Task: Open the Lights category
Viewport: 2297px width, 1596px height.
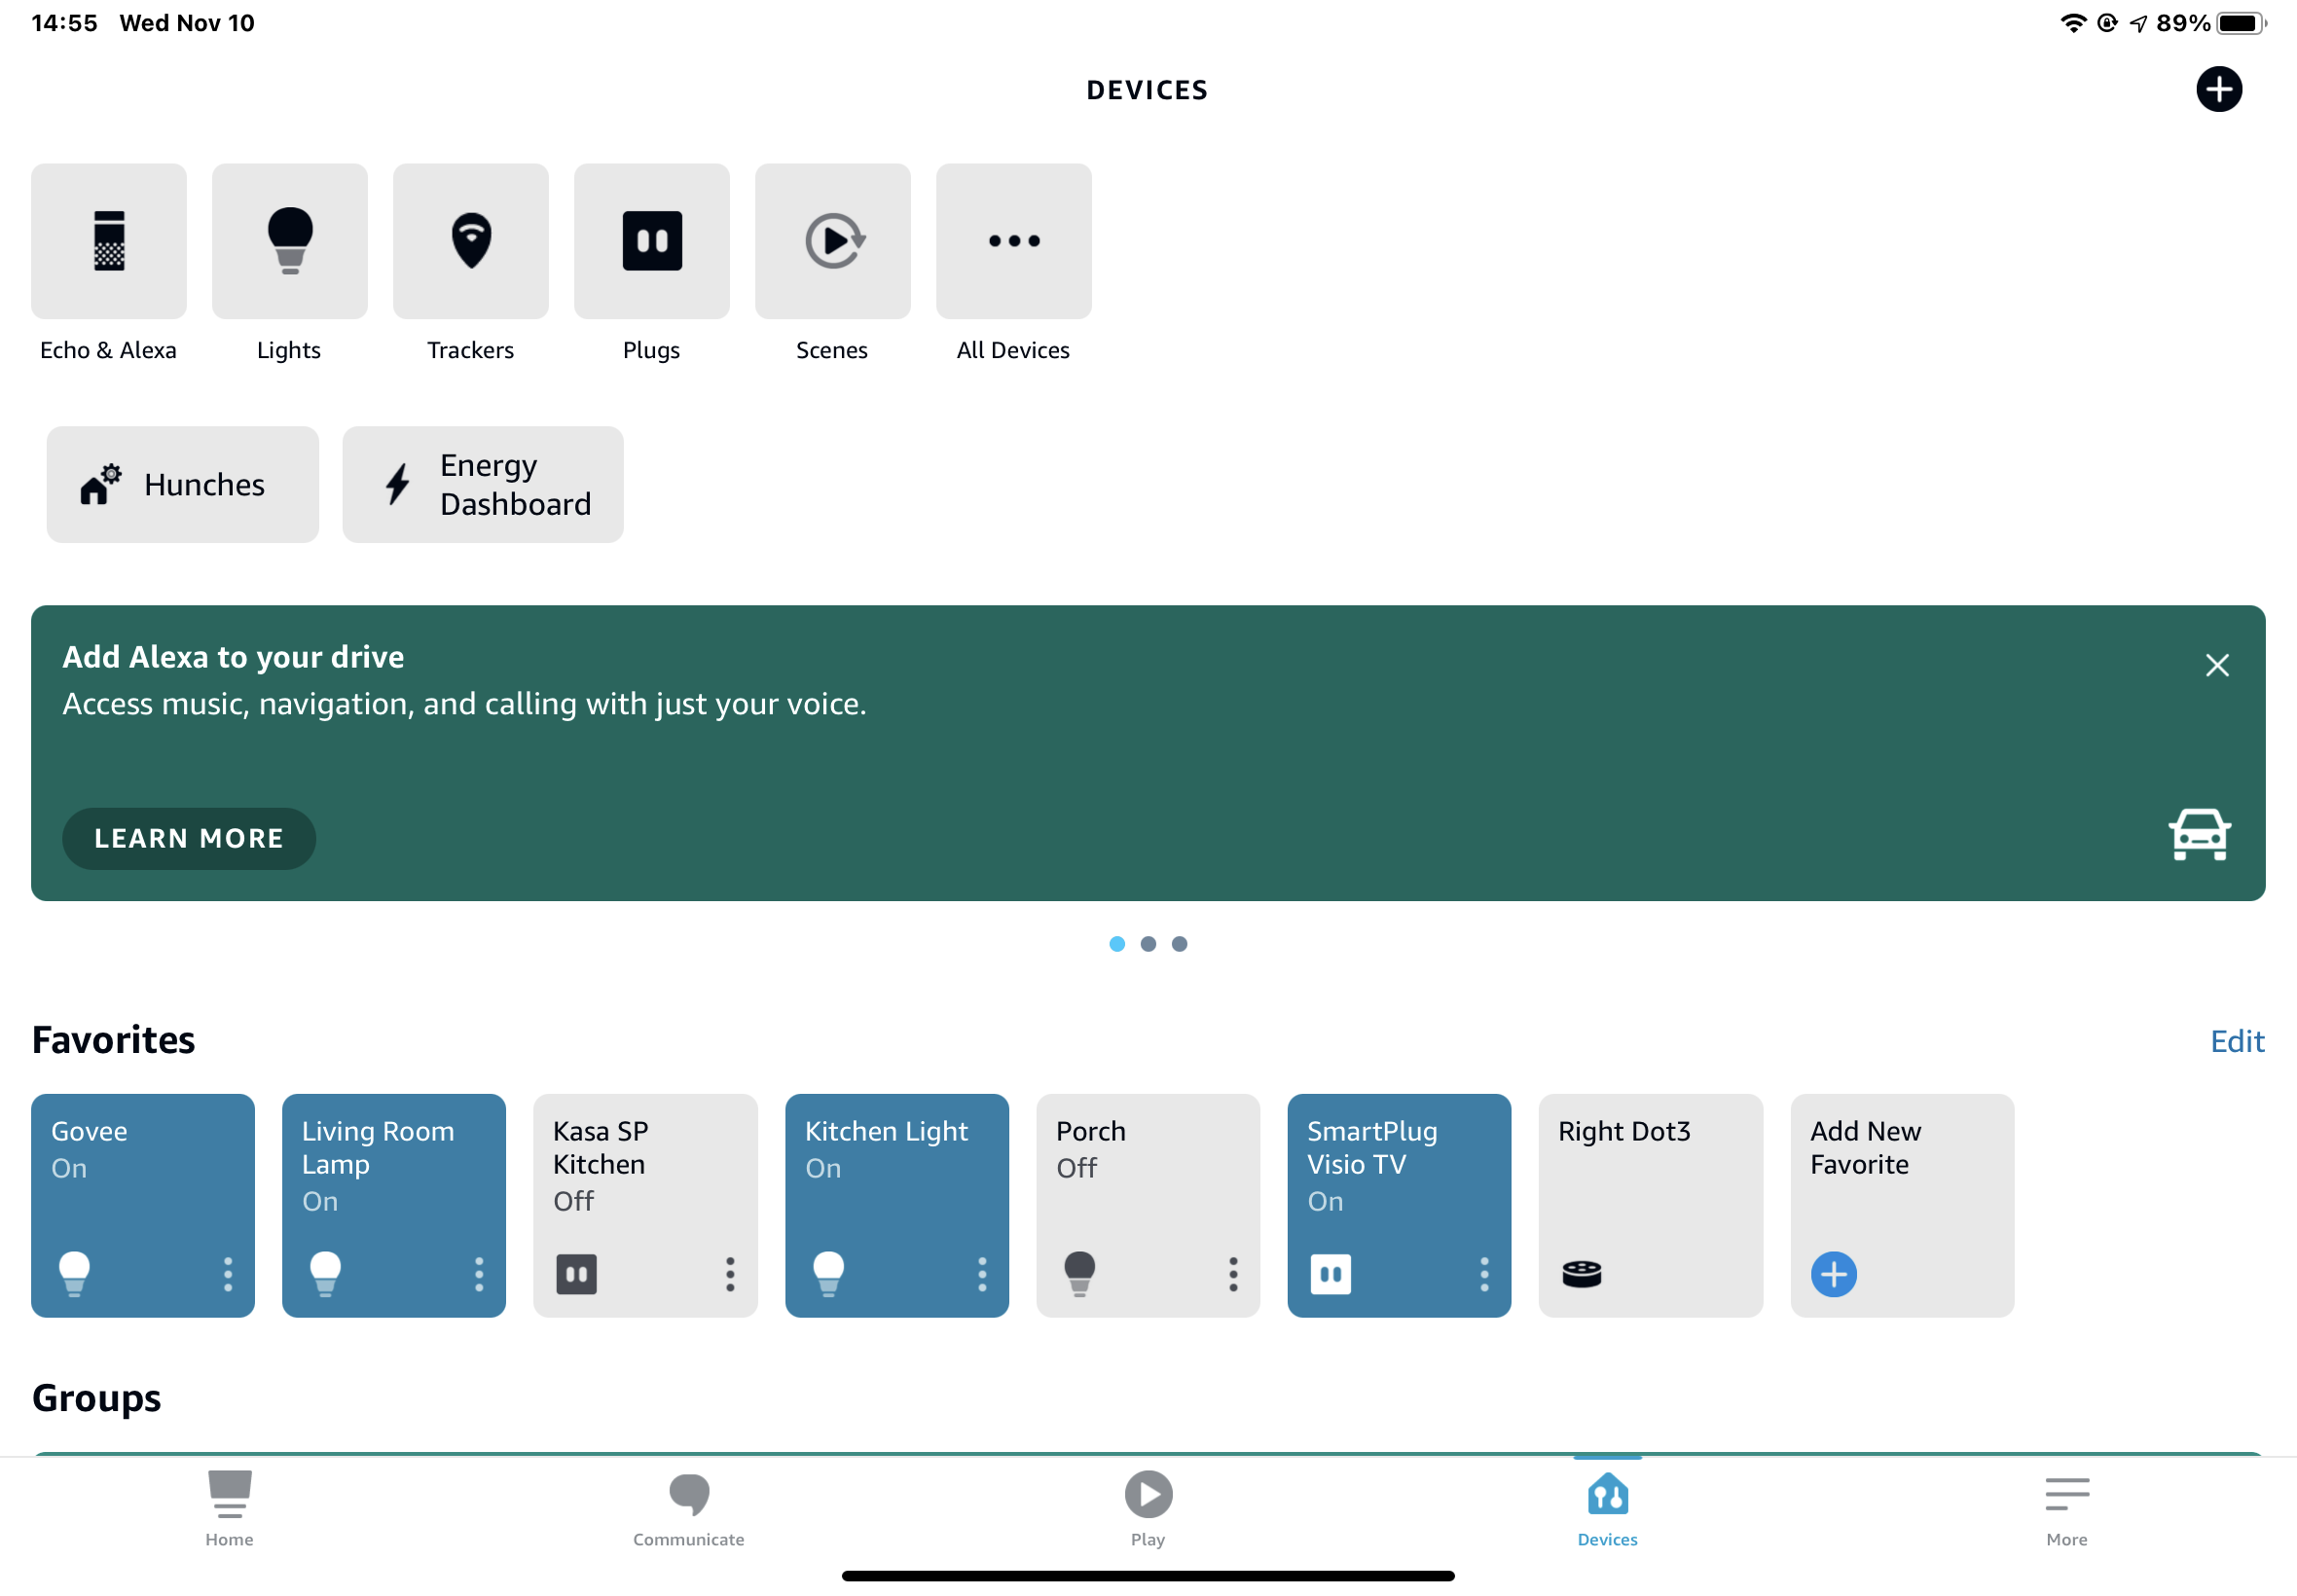Action: click(290, 241)
